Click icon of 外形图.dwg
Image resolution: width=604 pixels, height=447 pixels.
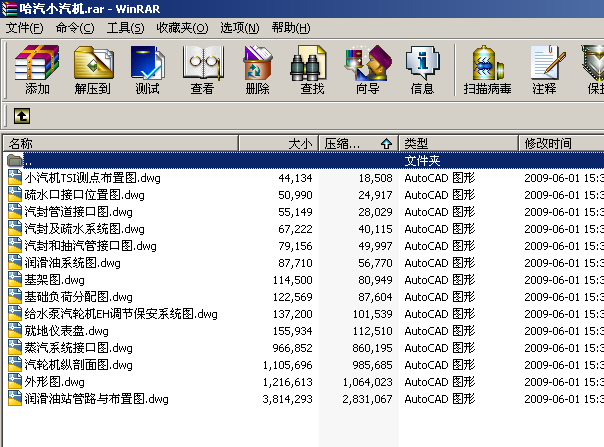[15, 381]
